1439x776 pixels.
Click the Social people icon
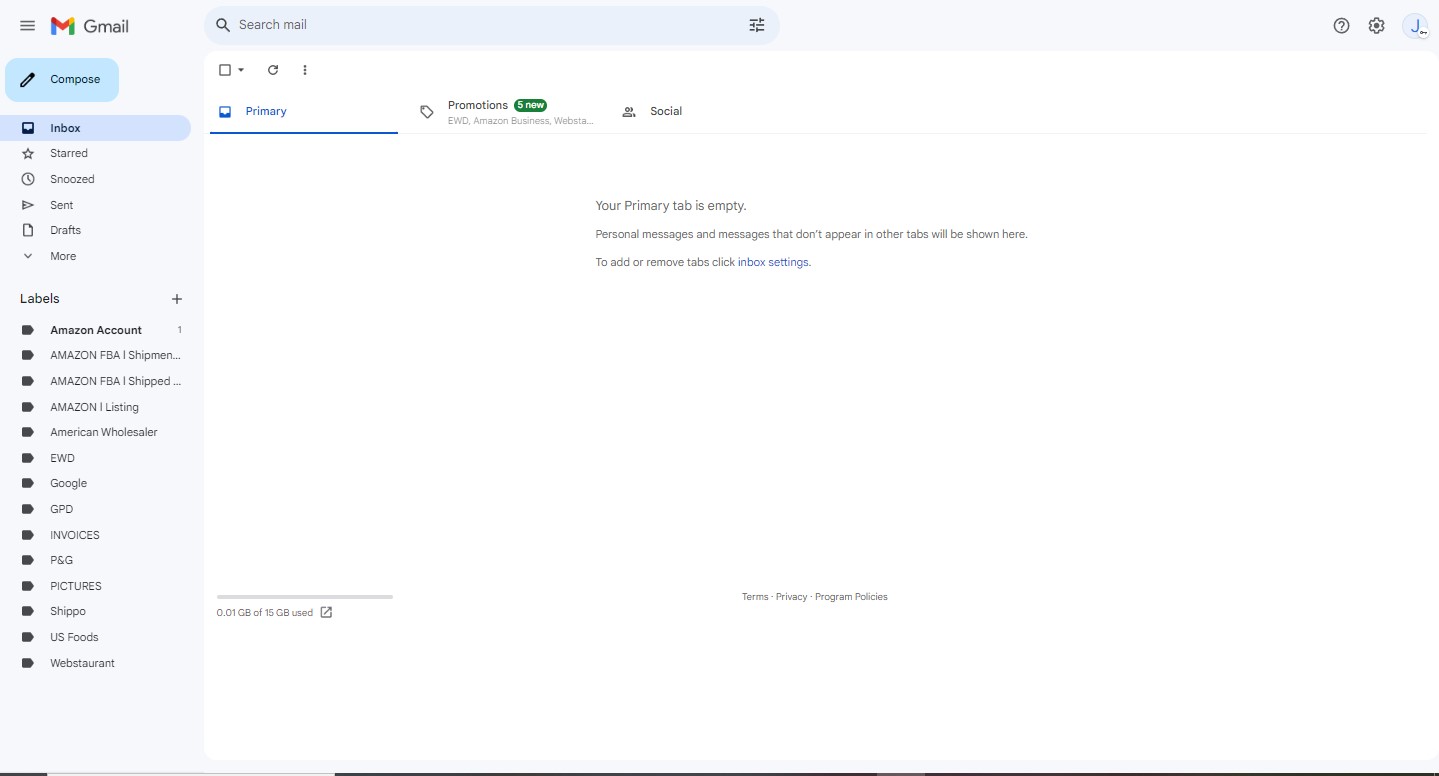[x=629, y=112]
